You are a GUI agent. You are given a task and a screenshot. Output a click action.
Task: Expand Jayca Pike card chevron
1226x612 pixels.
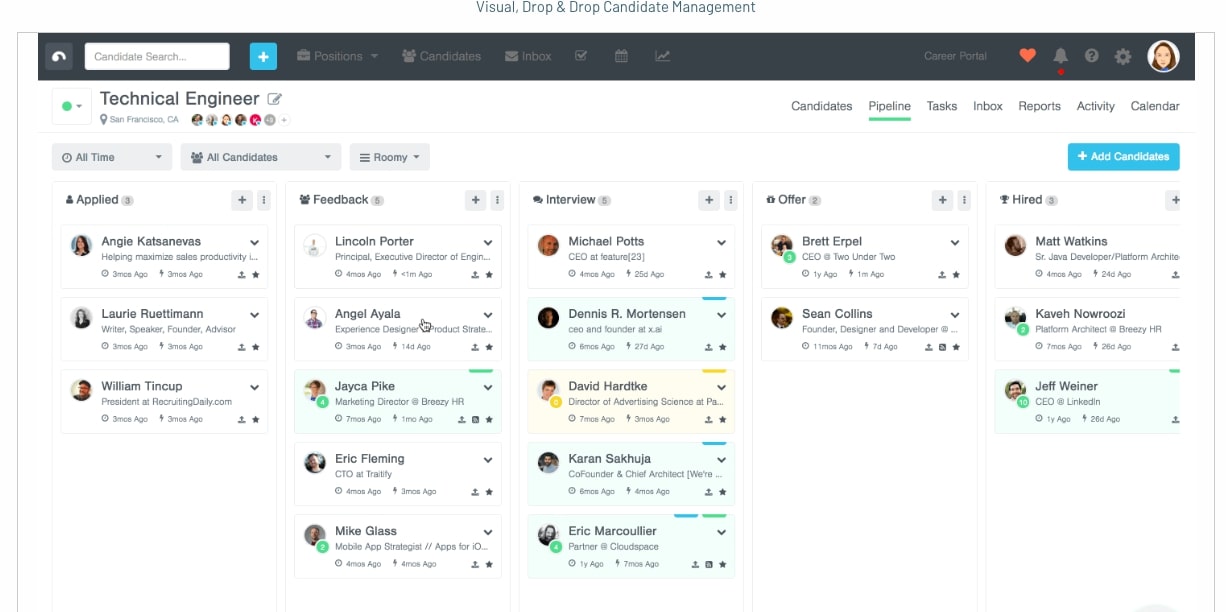coord(488,387)
